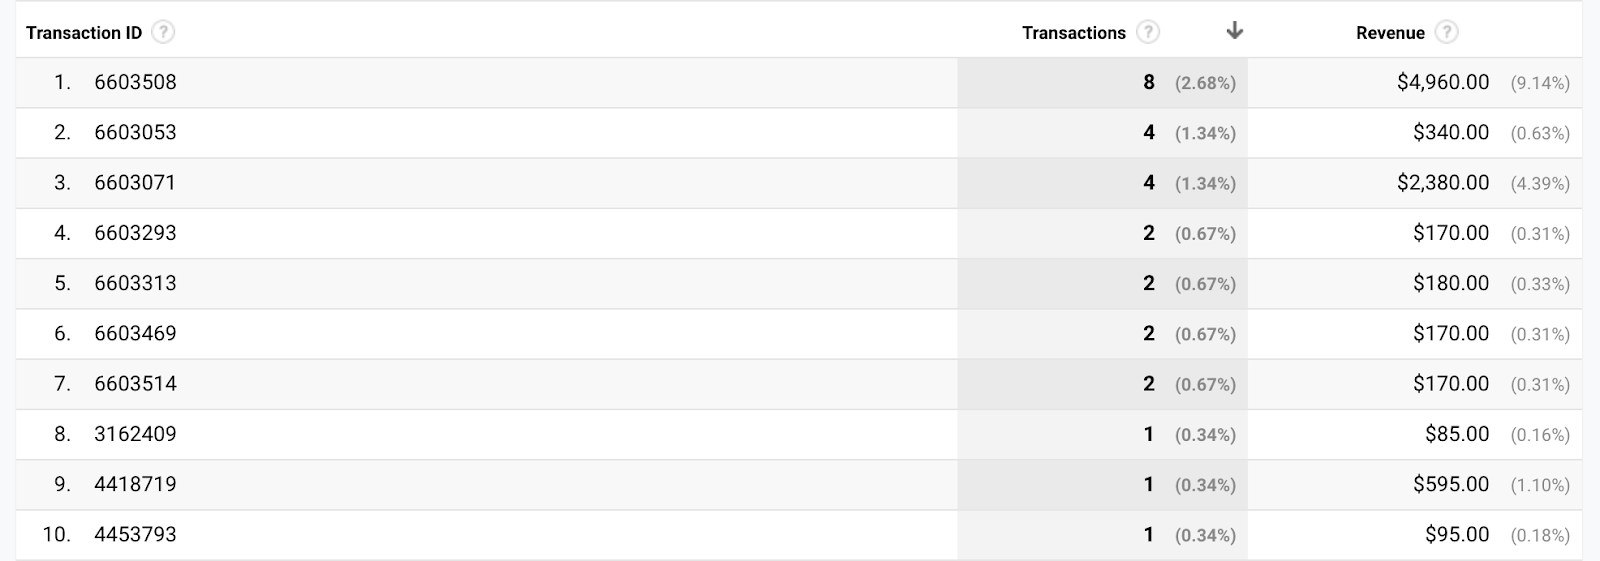Click help icon beside Revenue header
This screenshot has width=1600, height=561.
(x=1446, y=32)
